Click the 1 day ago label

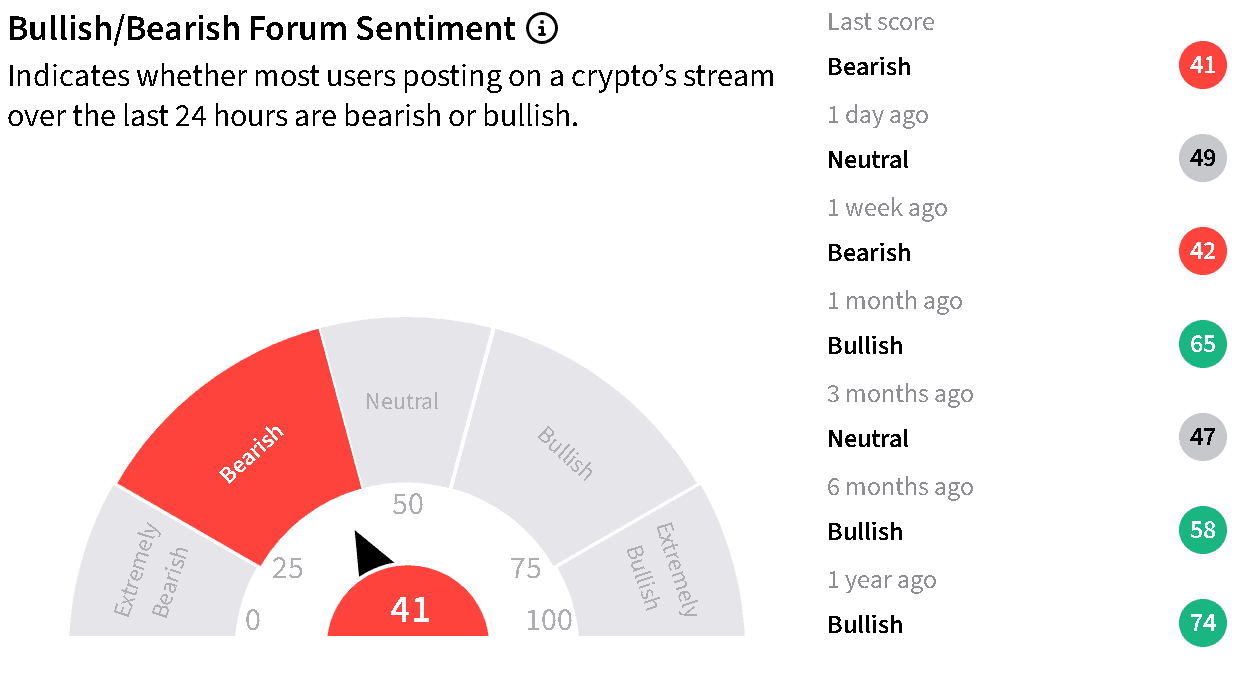coord(878,115)
